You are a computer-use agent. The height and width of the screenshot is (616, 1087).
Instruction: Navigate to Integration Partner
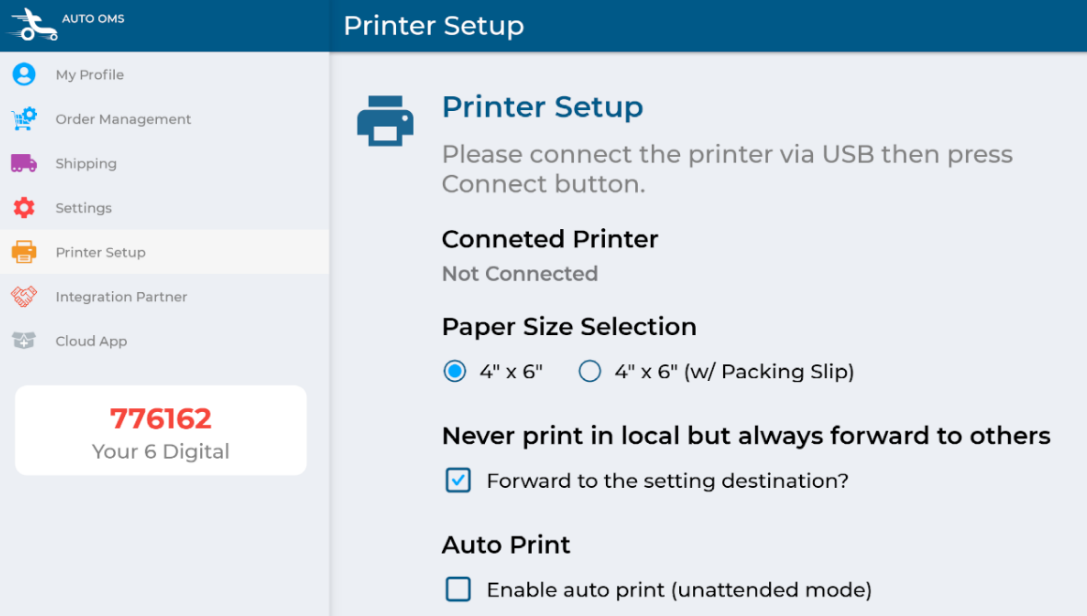coord(121,297)
